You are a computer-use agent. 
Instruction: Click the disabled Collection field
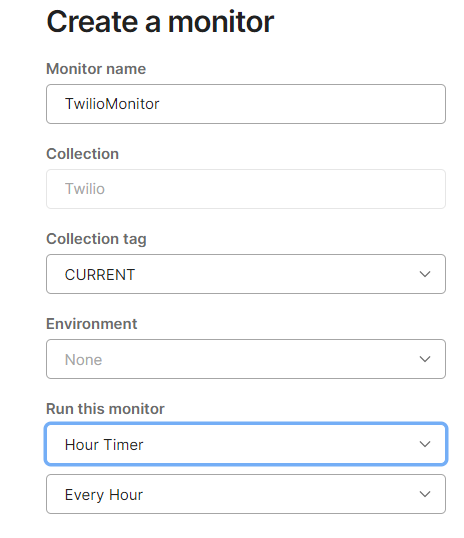[x=246, y=189]
